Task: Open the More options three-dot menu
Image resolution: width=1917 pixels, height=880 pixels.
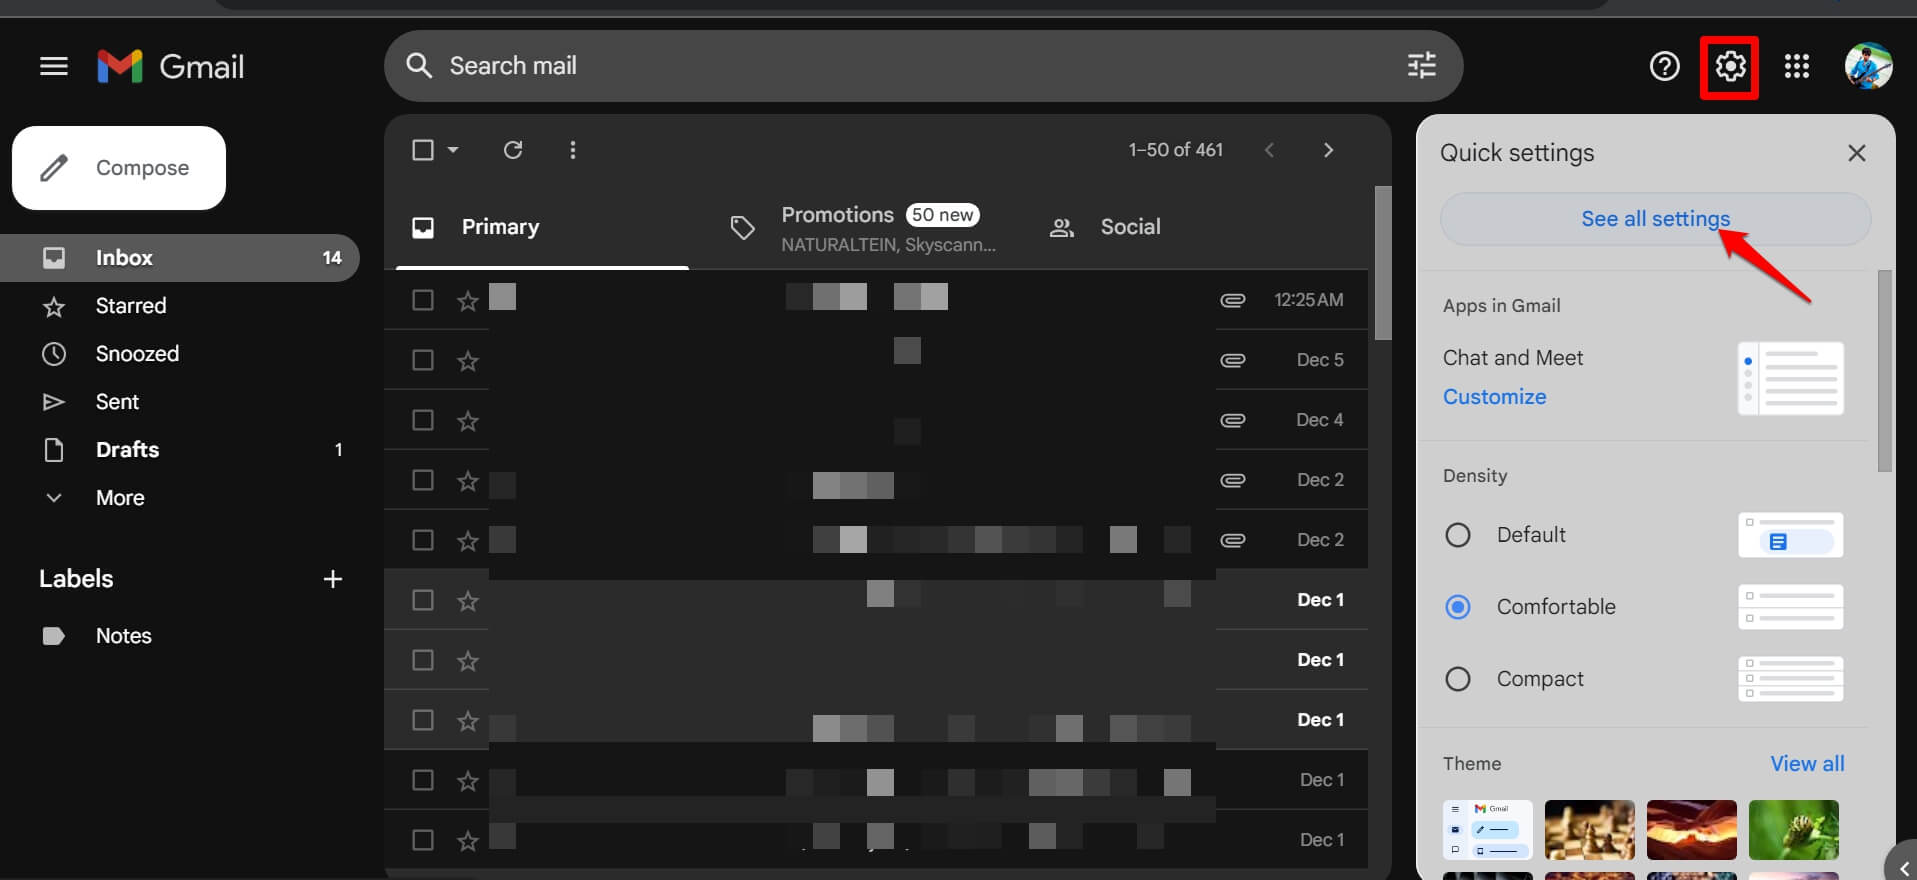Action: click(x=572, y=150)
